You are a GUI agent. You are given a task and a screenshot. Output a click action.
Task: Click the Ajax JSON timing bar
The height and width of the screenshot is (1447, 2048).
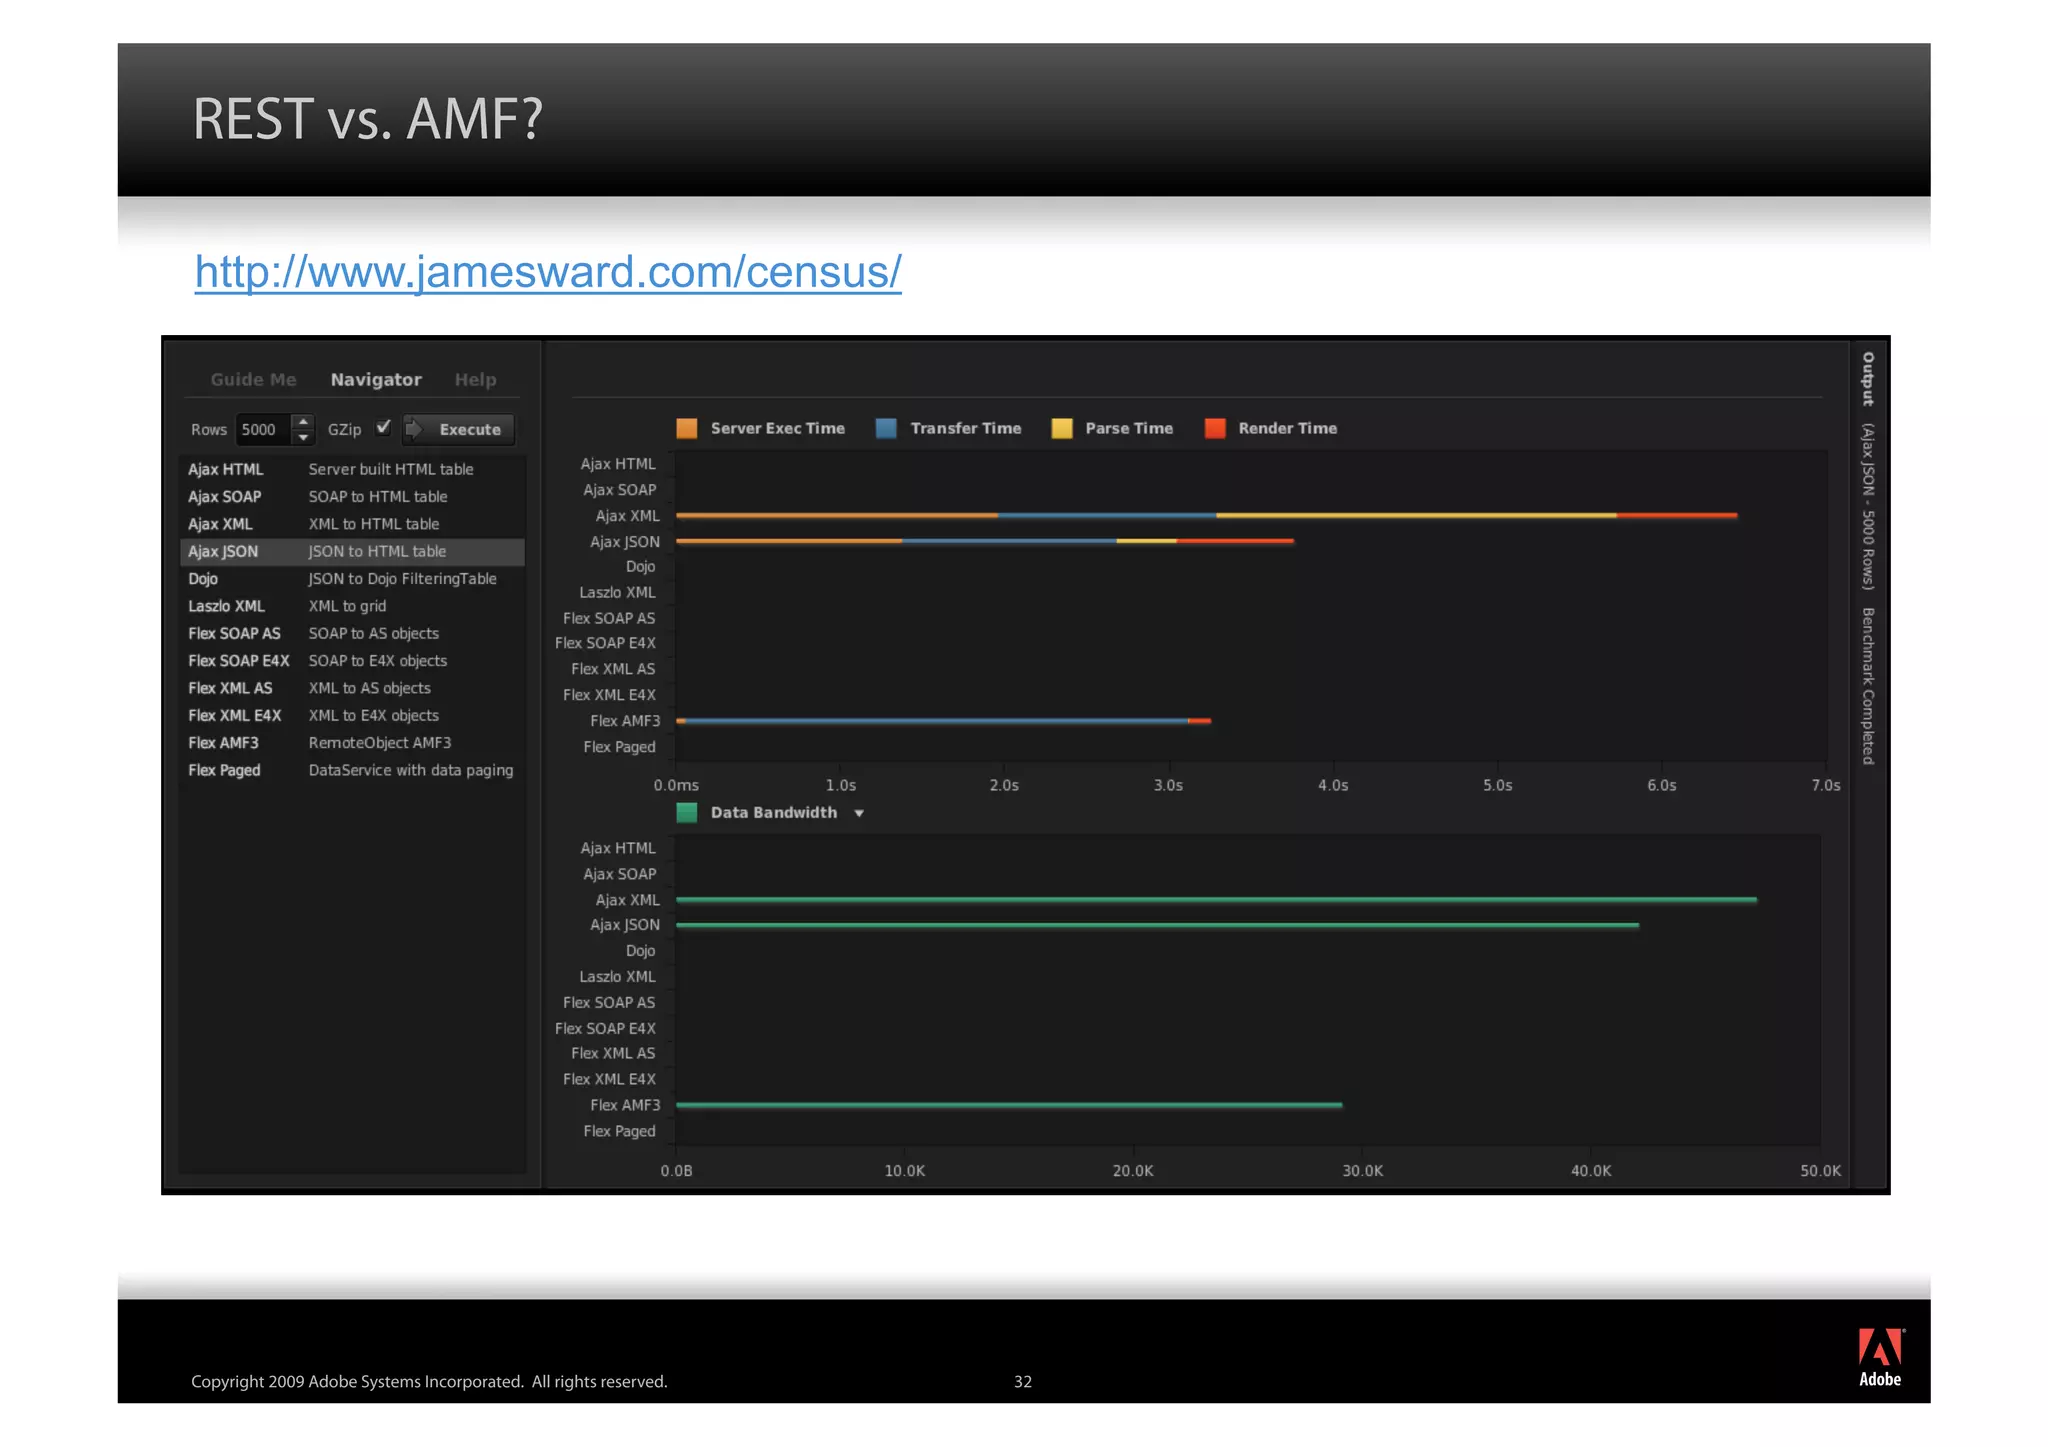pyautogui.click(x=985, y=541)
